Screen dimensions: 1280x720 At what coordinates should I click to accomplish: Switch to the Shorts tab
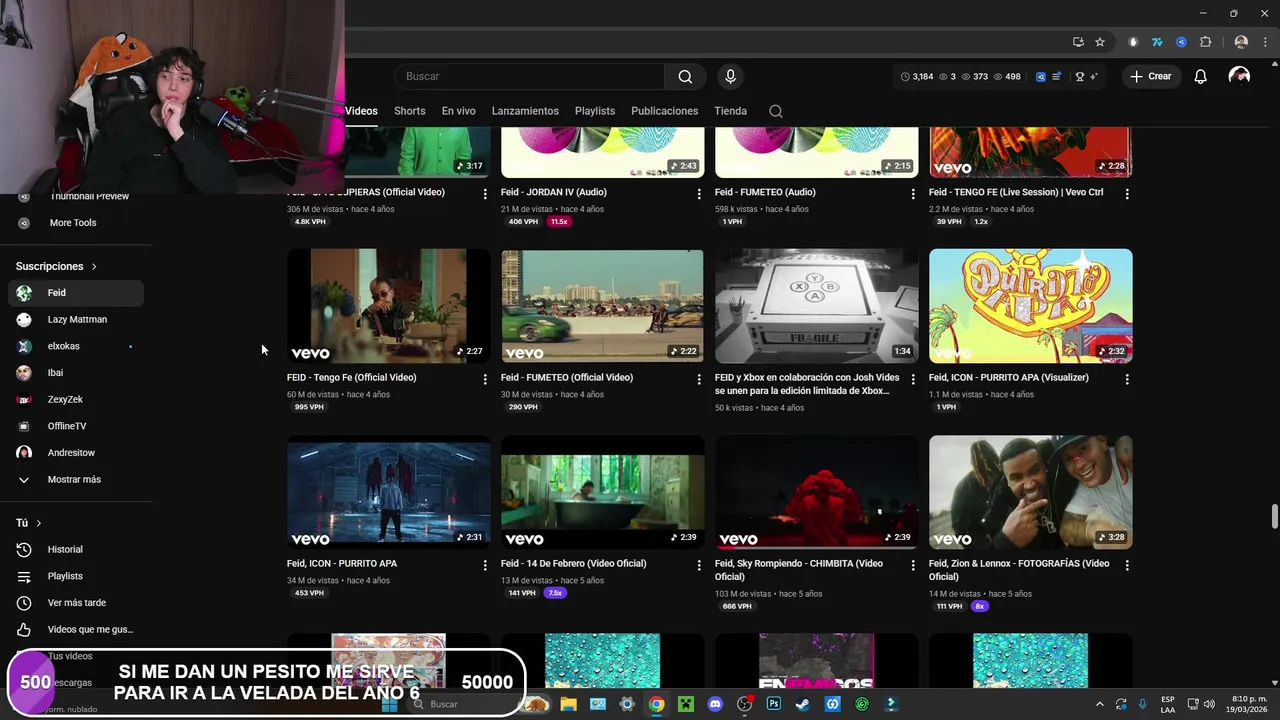[409, 111]
